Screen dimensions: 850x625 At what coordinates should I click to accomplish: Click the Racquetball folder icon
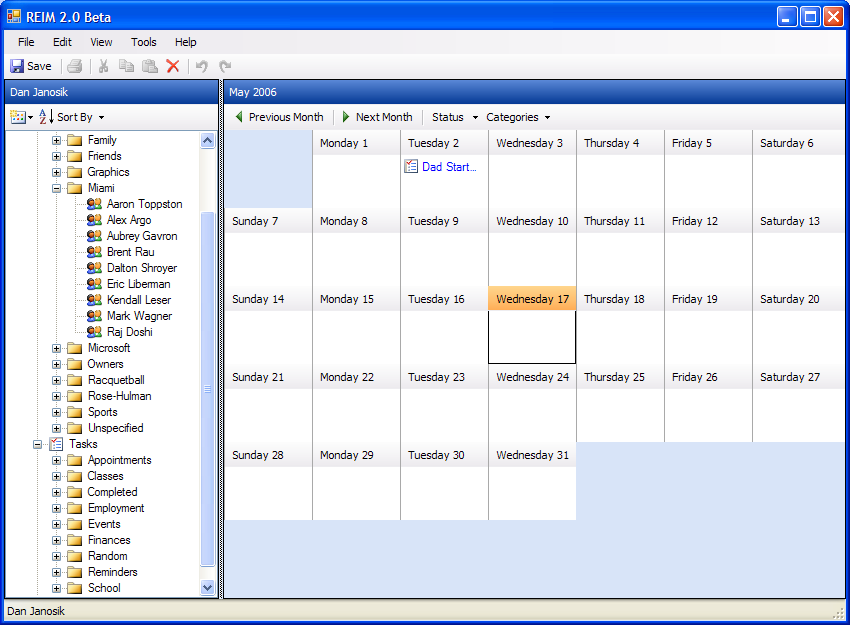point(74,380)
